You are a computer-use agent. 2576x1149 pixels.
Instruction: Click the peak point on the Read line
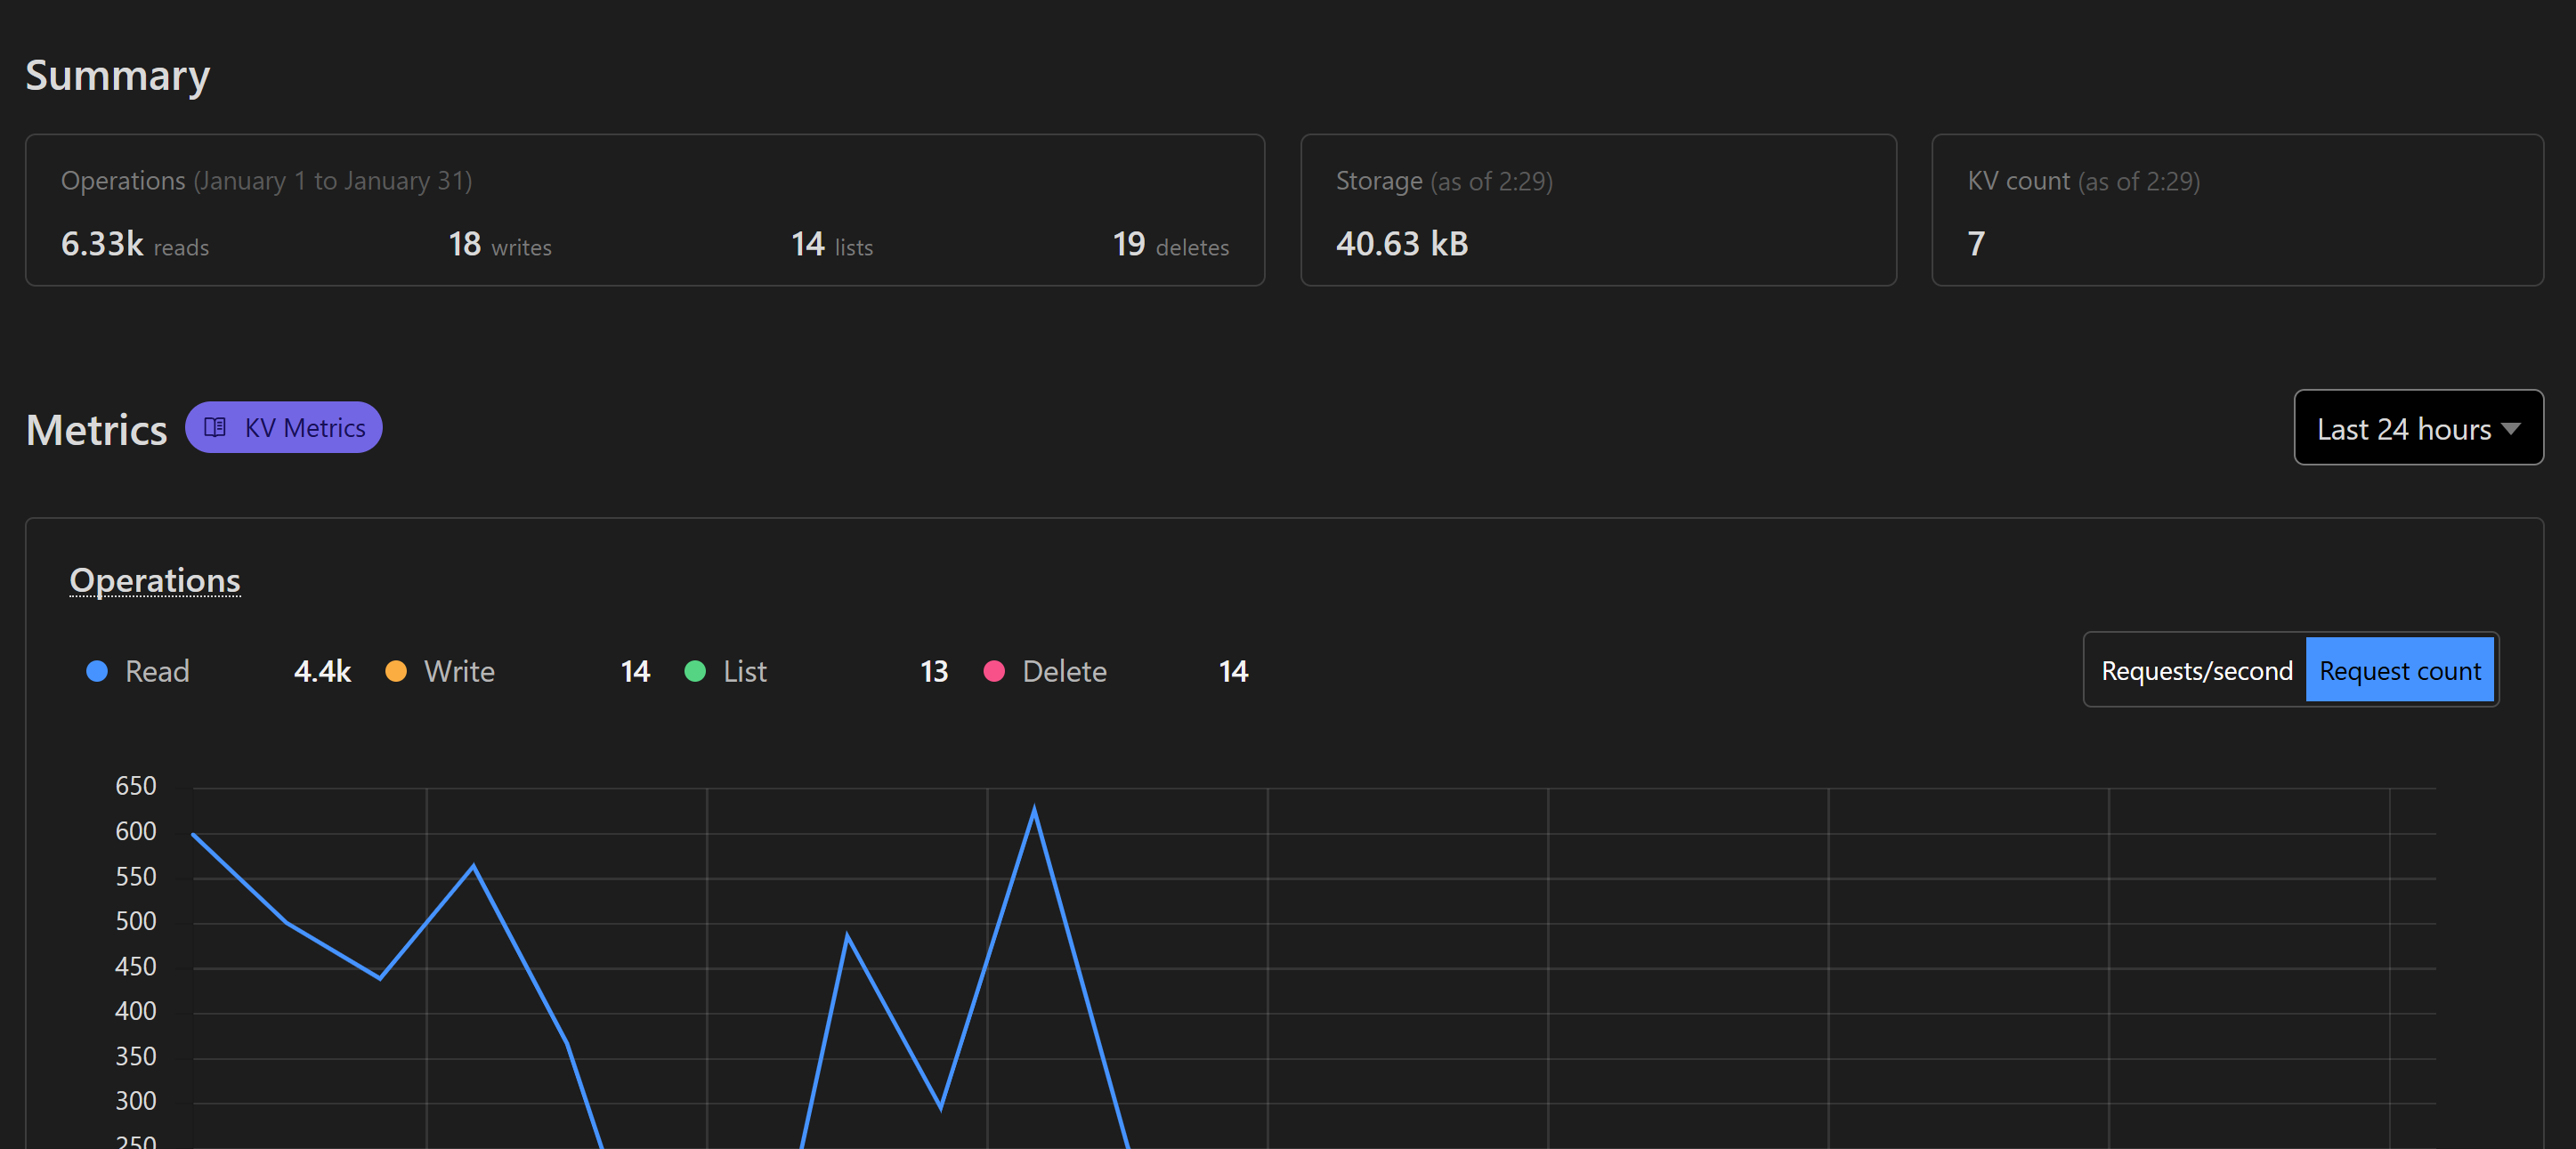point(1034,808)
